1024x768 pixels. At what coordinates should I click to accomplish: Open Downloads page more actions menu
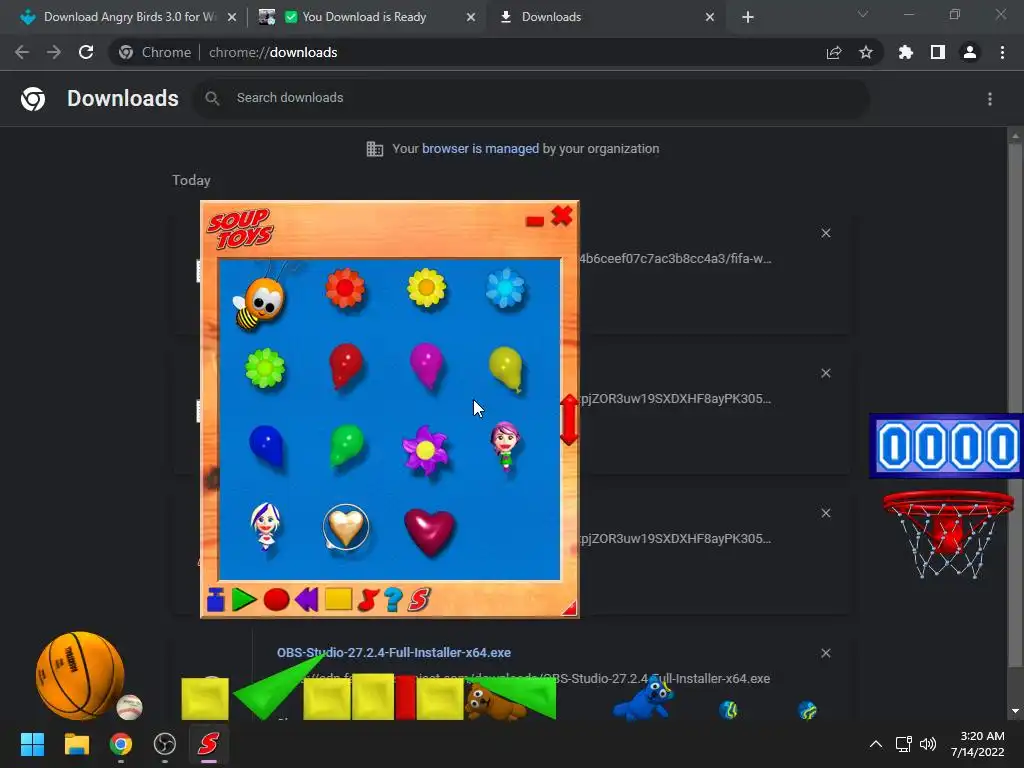[990, 99]
